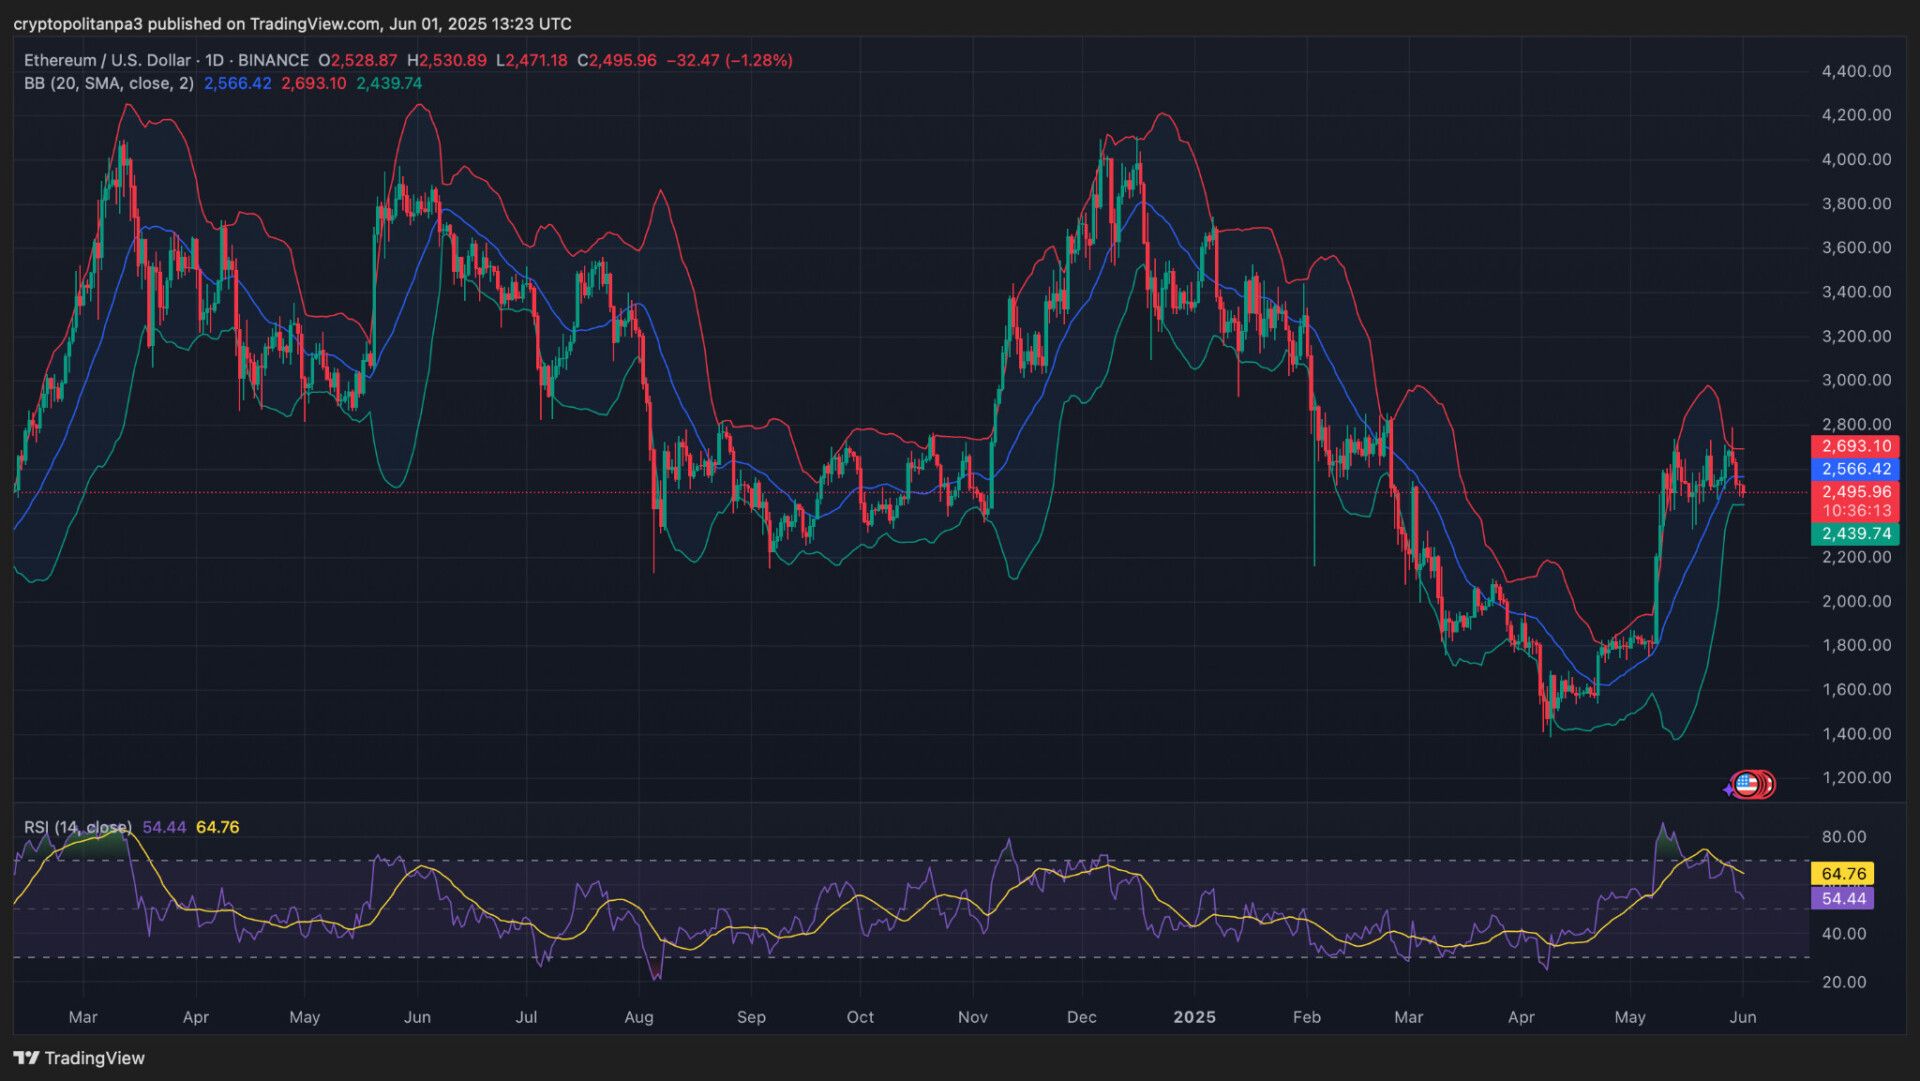Click the US flag economic event icon

pos(1747,785)
